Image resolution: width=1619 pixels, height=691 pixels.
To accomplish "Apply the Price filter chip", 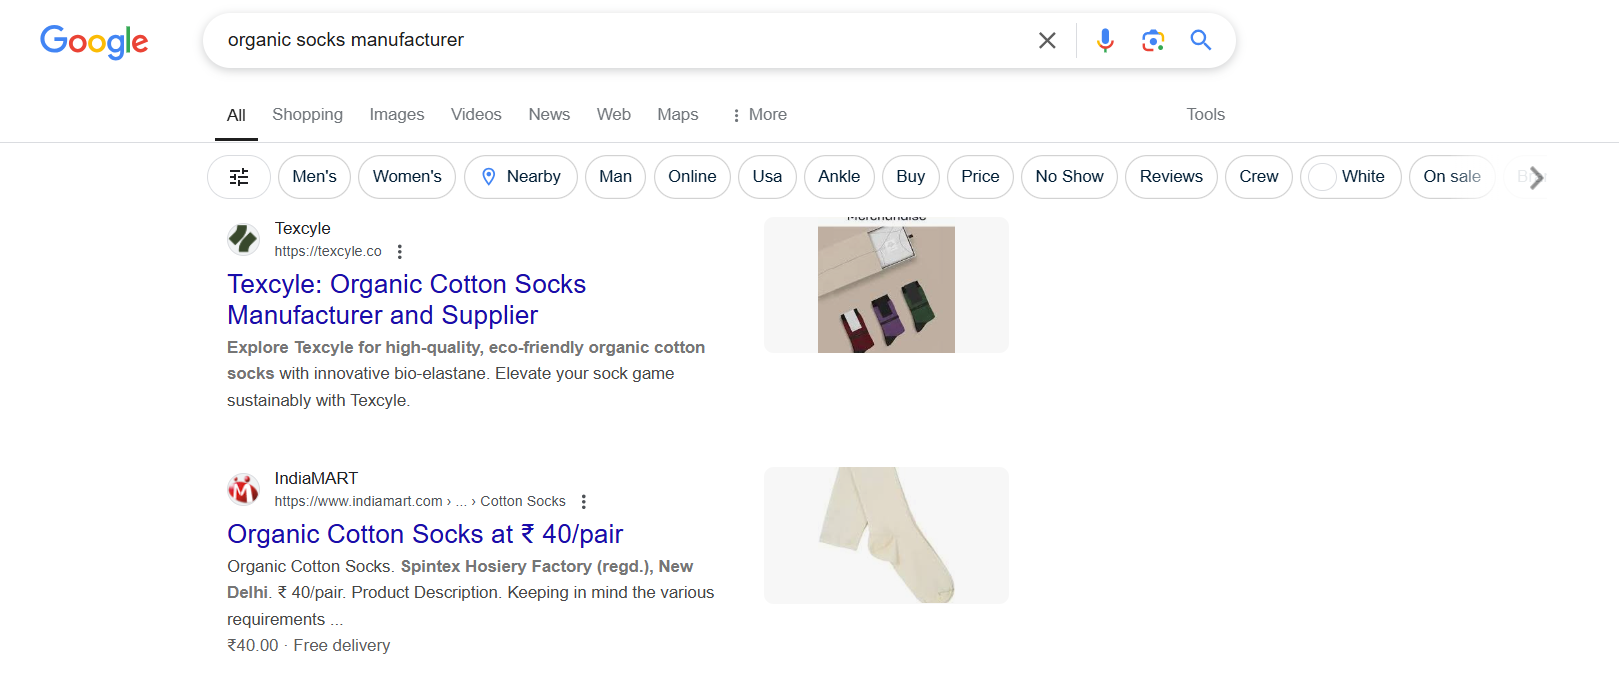I will 980,177.
